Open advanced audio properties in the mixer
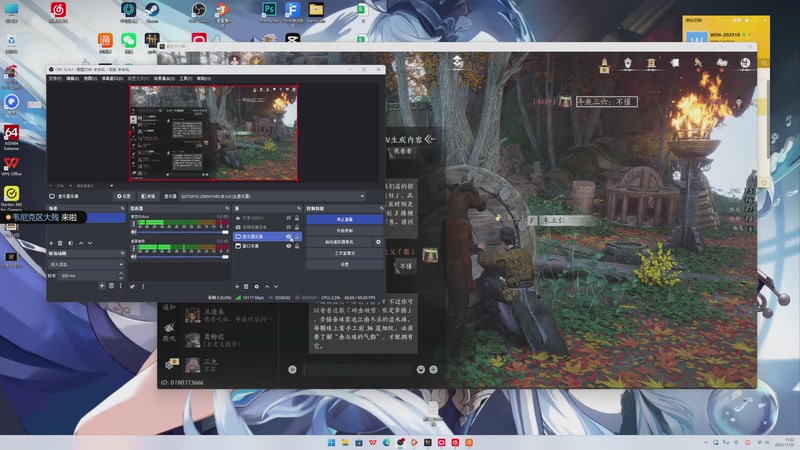The width and height of the screenshot is (800, 450). click(x=133, y=287)
